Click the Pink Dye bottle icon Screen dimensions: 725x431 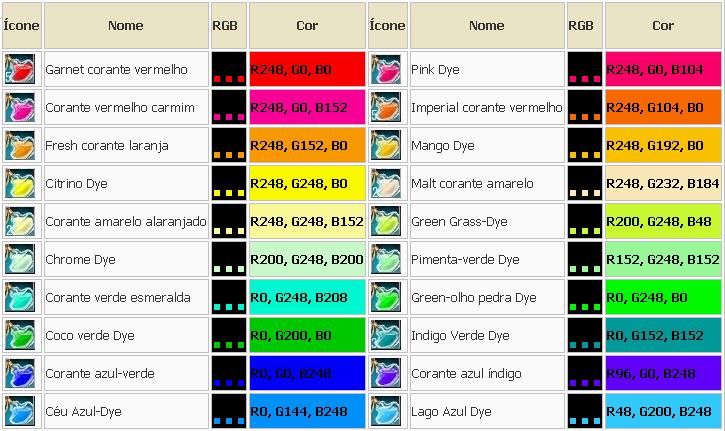pyautogui.click(x=386, y=69)
